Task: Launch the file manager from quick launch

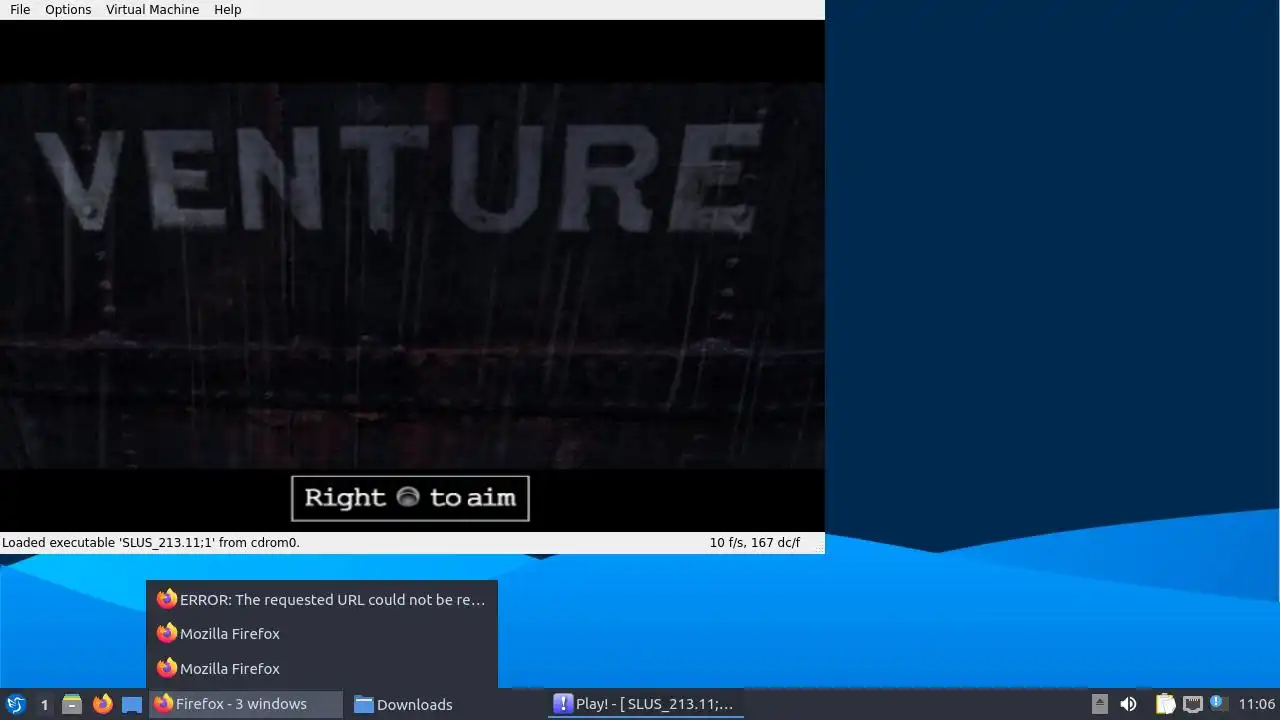Action: pyautogui.click(x=72, y=704)
